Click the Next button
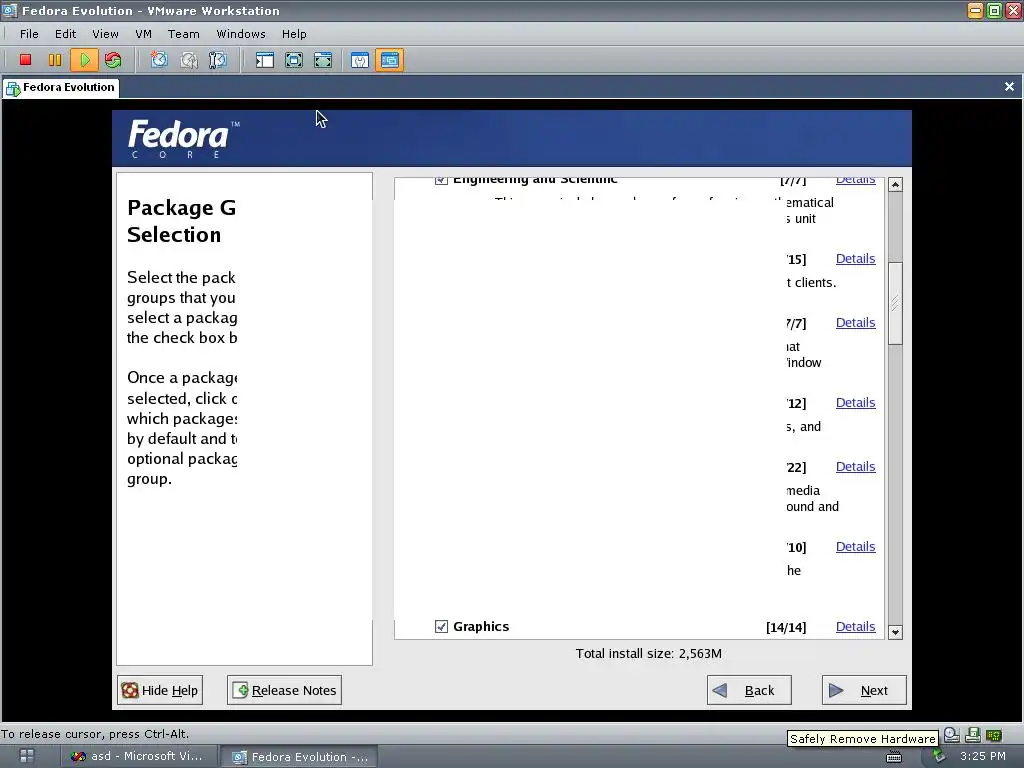This screenshot has width=1024, height=768. coord(864,690)
